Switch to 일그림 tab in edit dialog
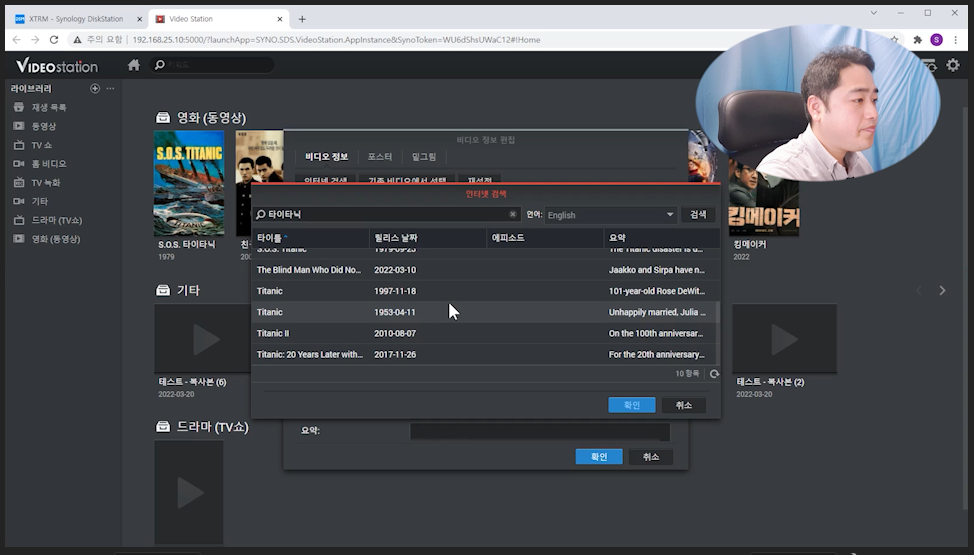 click(x=424, y=157)
